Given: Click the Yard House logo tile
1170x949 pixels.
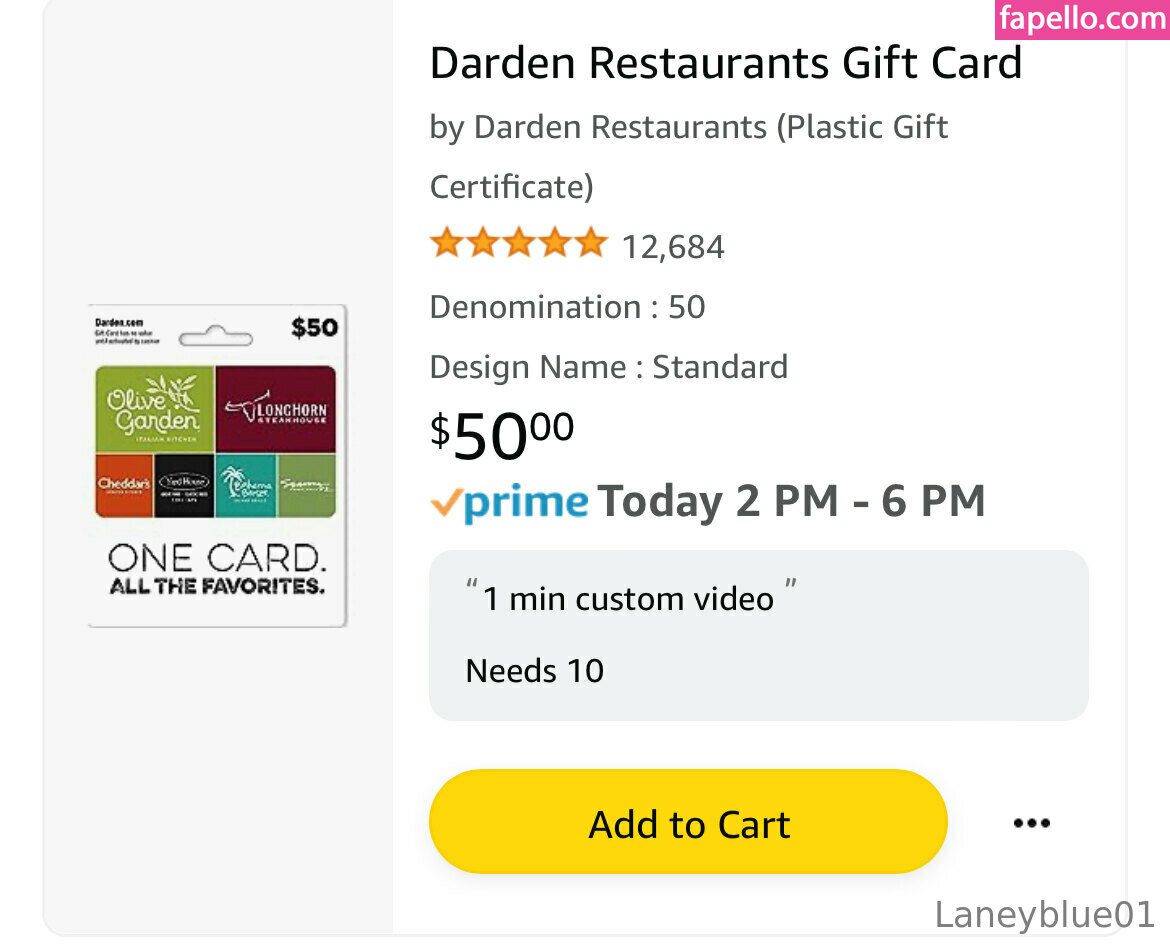Looking at the screenshot, I should pyautogui.click(x=184, y=485).
